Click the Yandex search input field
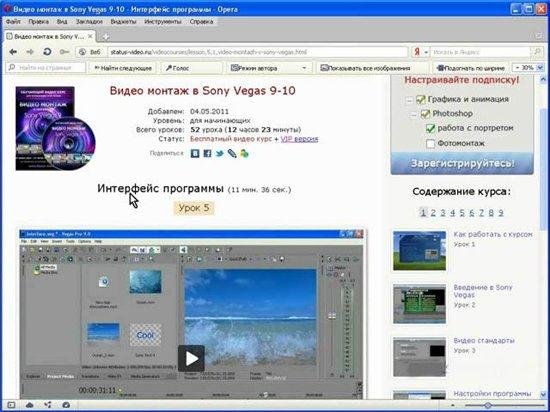Image resolution: width=550 pixels, height=412 pixels. pos(480,52)
